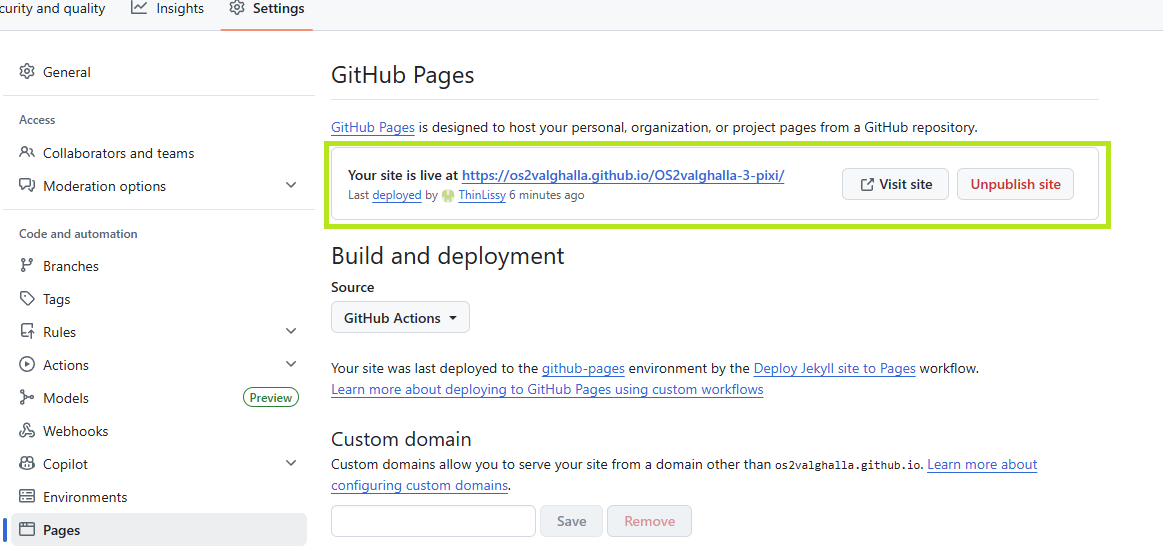This screenshot has height=549, width=1163.
Task: Click the Models icon in sidebar
Action: 27,398
